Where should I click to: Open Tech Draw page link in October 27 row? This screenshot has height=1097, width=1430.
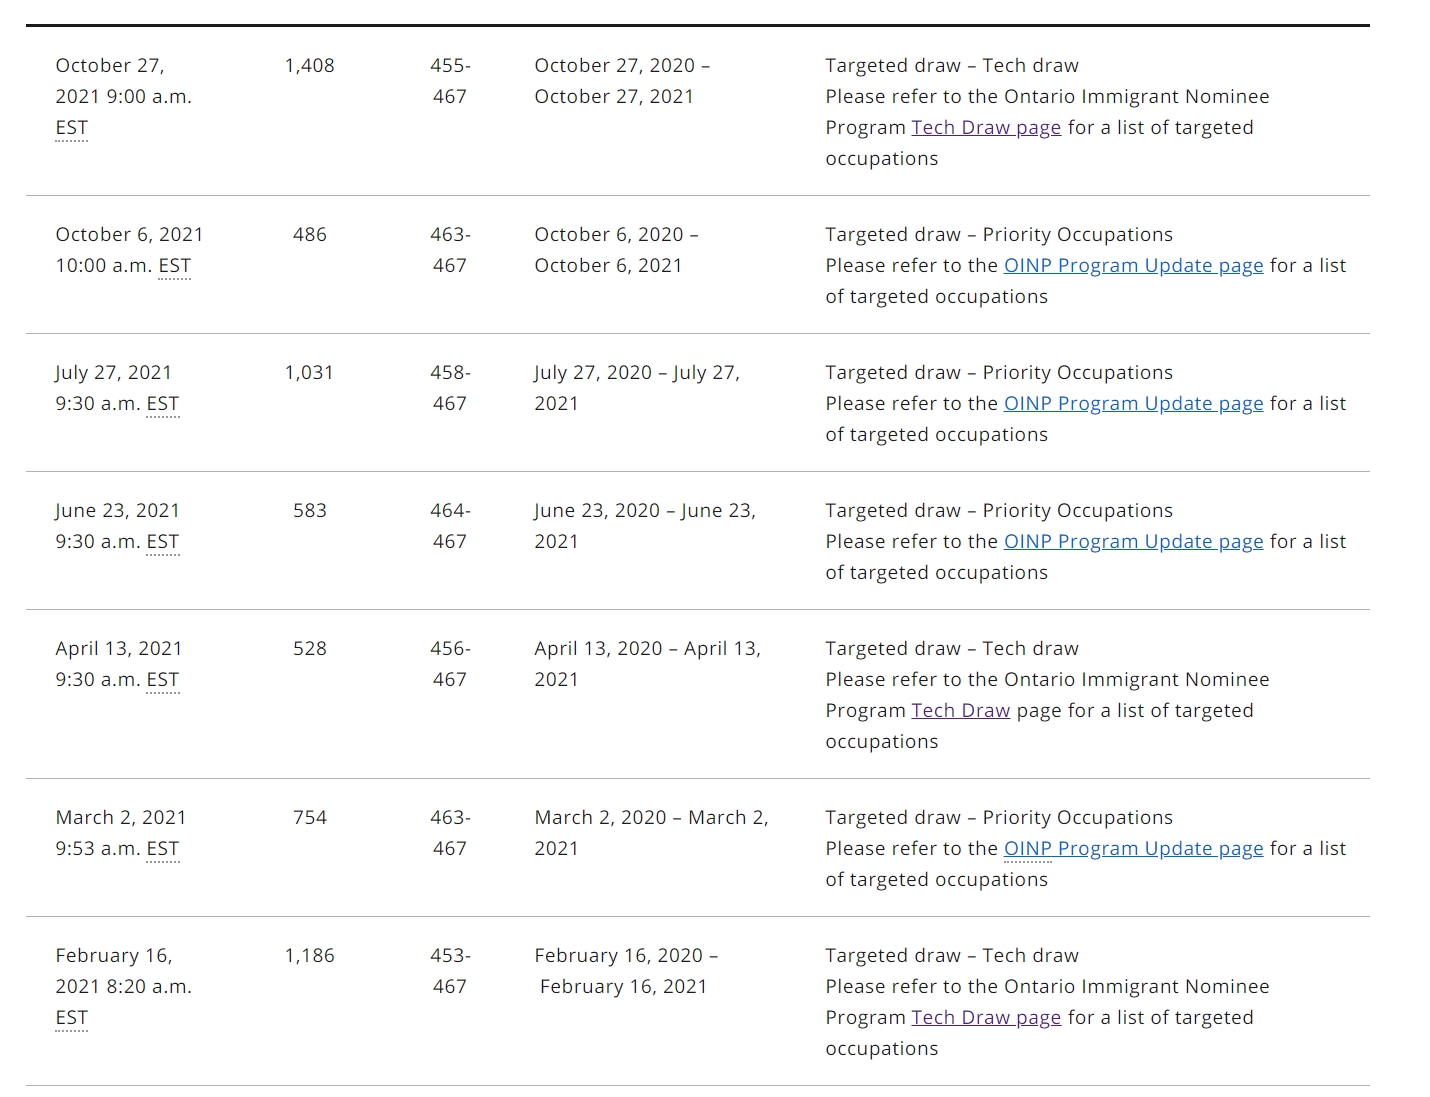[x=985, y=128]
